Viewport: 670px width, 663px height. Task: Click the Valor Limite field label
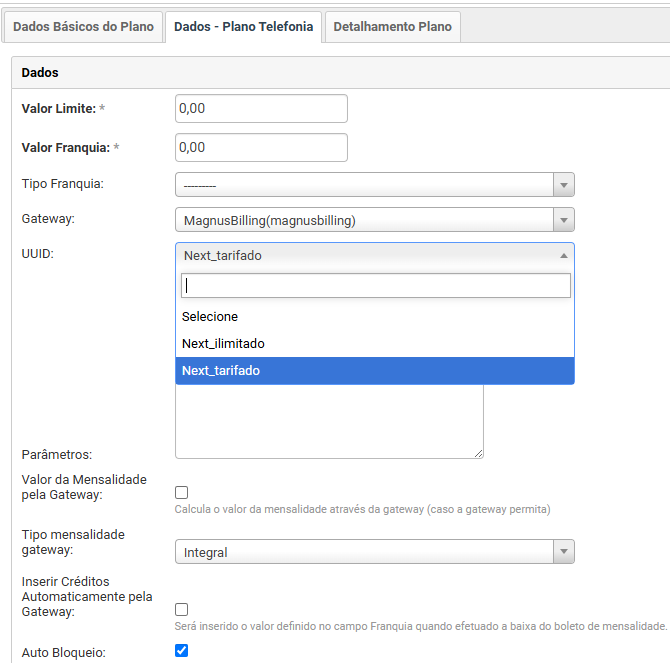(58, 108)
